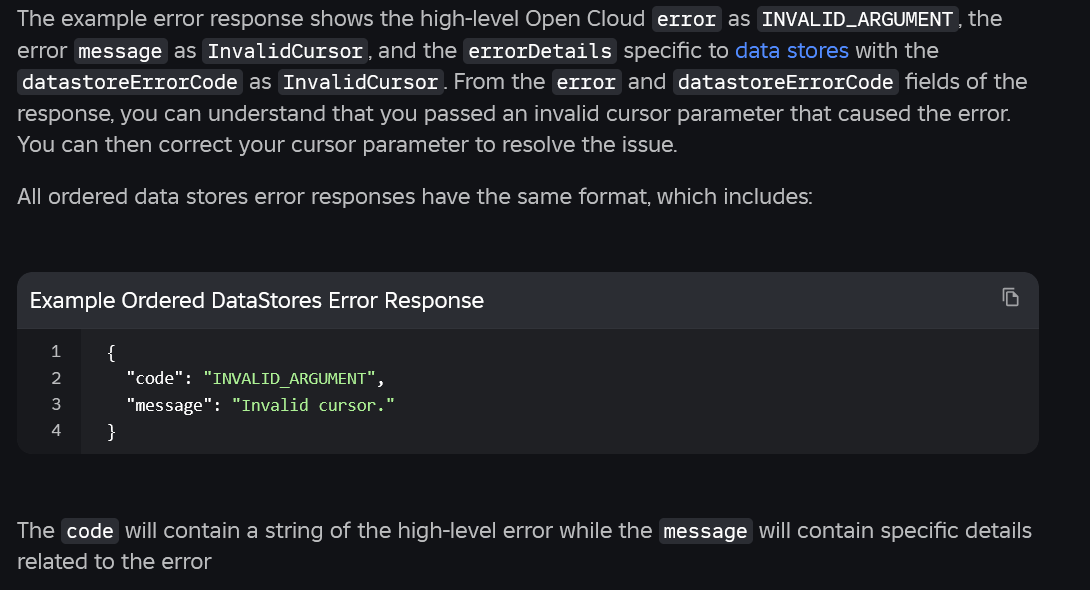Screen dimensions: 1090x590
Task: Click the "All ordered data stores error responses" sentence
Action: (414, 196)
